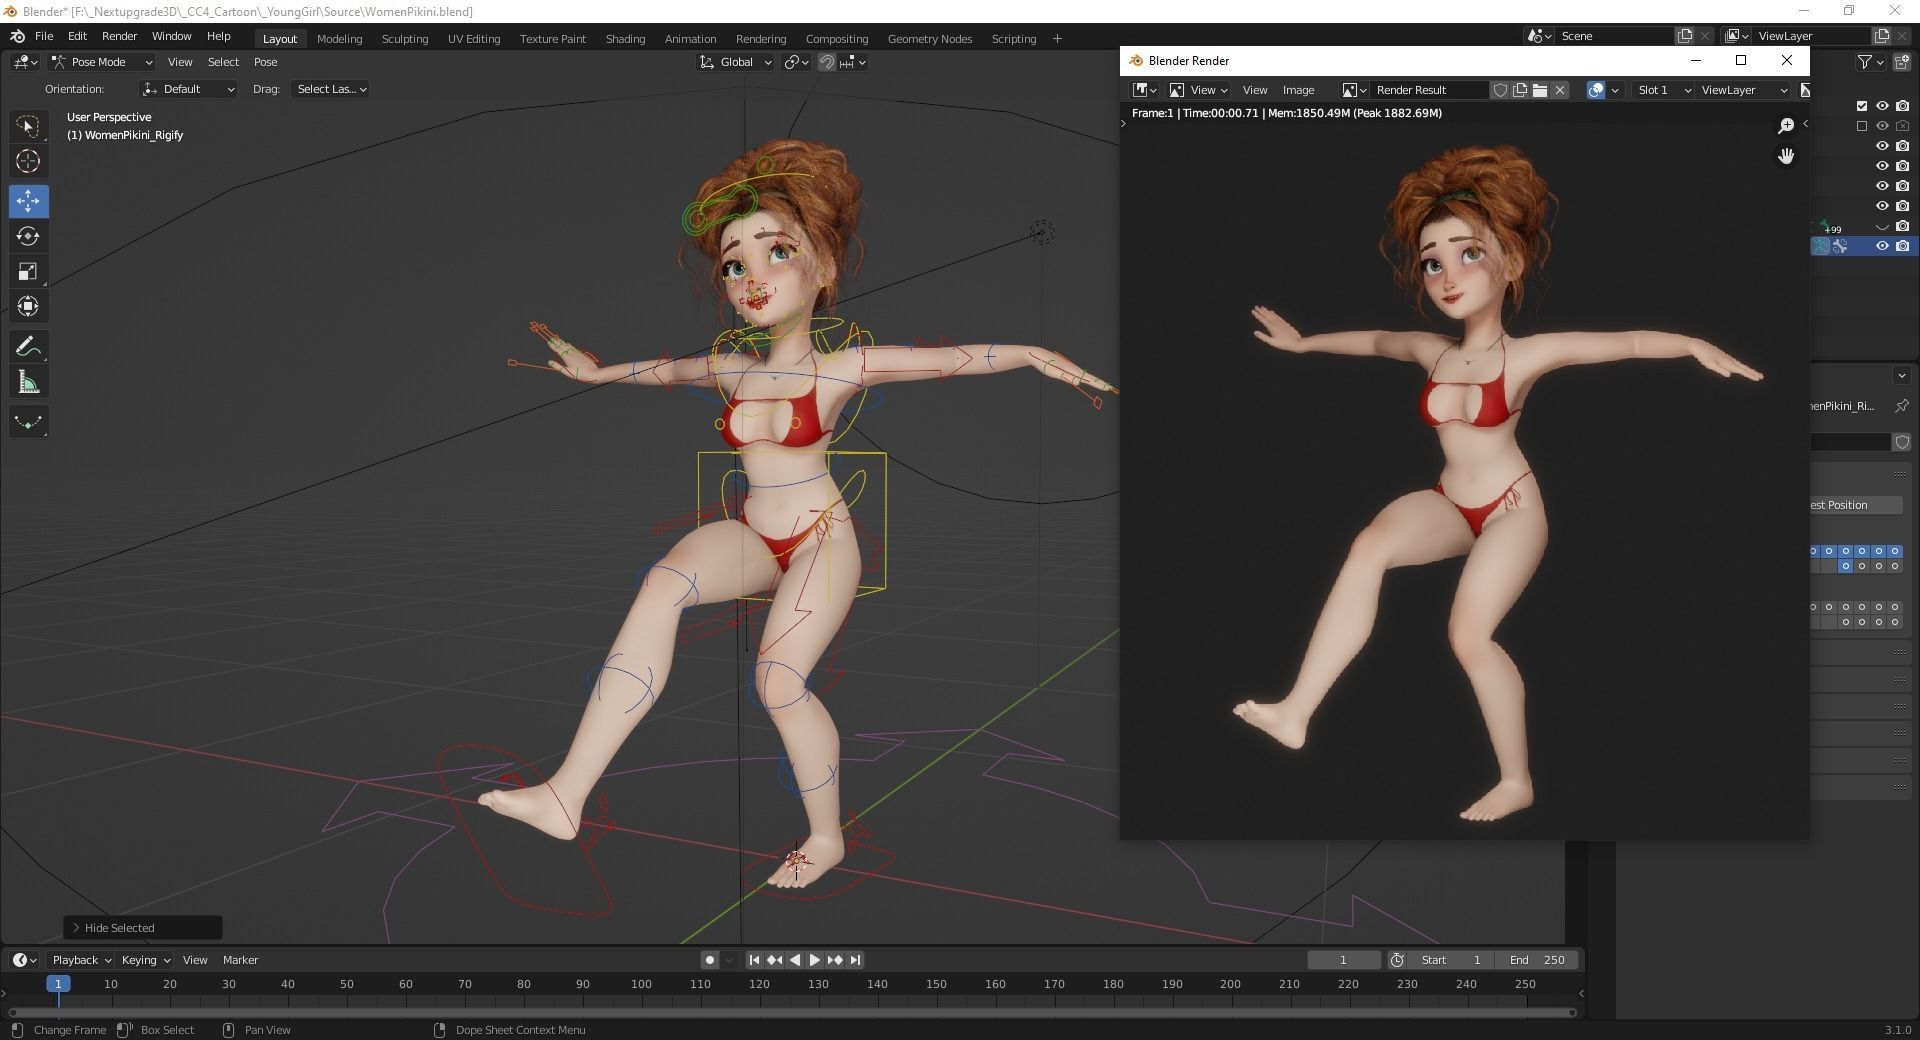Expand the Hide Selected operator panel
The width and height of the screenshot is (1920, 1040).
coord(142,928)
